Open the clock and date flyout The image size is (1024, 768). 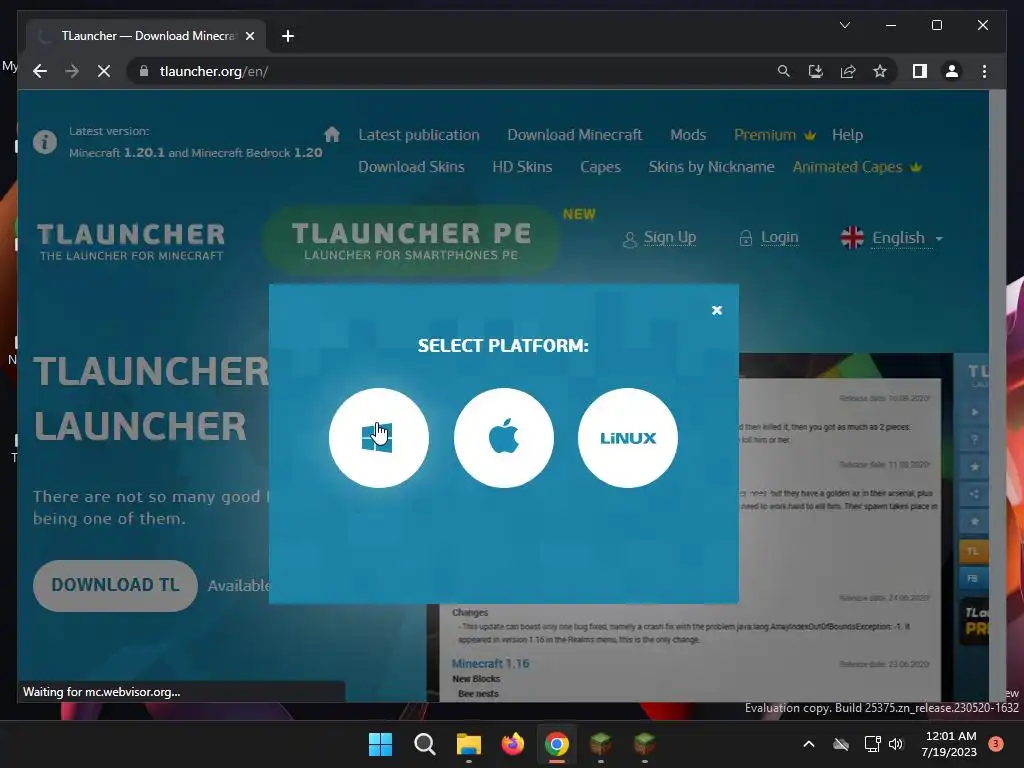tap(949, 744)
